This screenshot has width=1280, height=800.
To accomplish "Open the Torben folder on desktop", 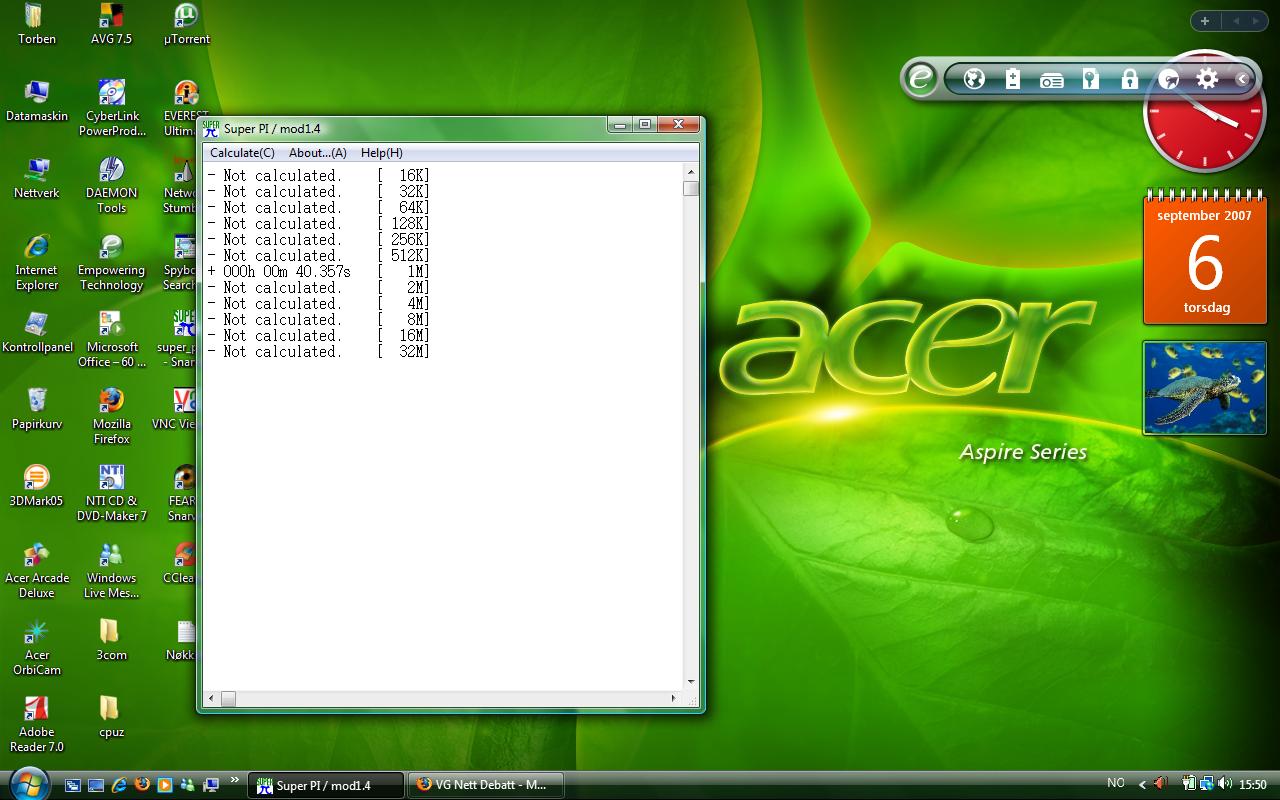I will [x=37, y=26].
